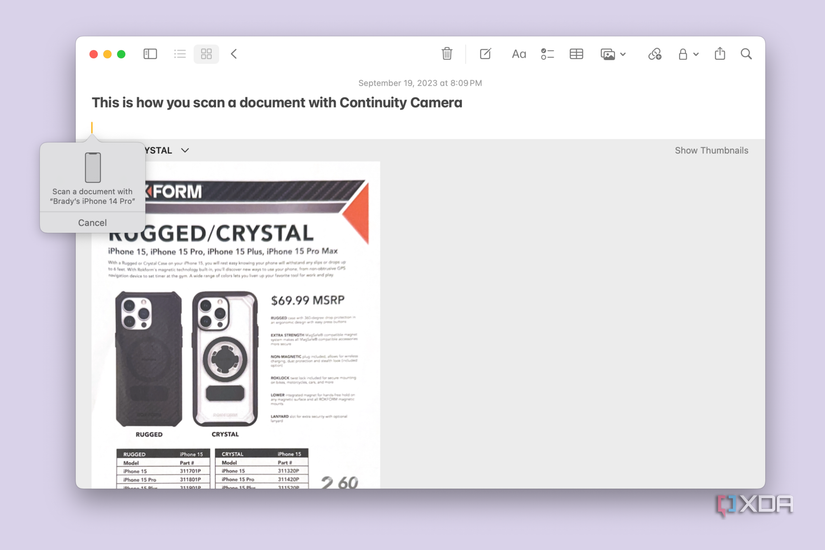Viewport: 825px width, 550px height.
Task: Click the September 19, 2023 date
Action: 420,83
